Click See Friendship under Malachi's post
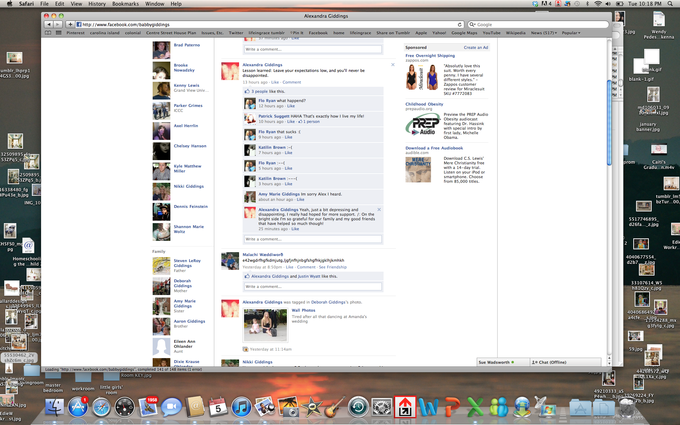This screenshot has width=680, height=425. (333, 267)
